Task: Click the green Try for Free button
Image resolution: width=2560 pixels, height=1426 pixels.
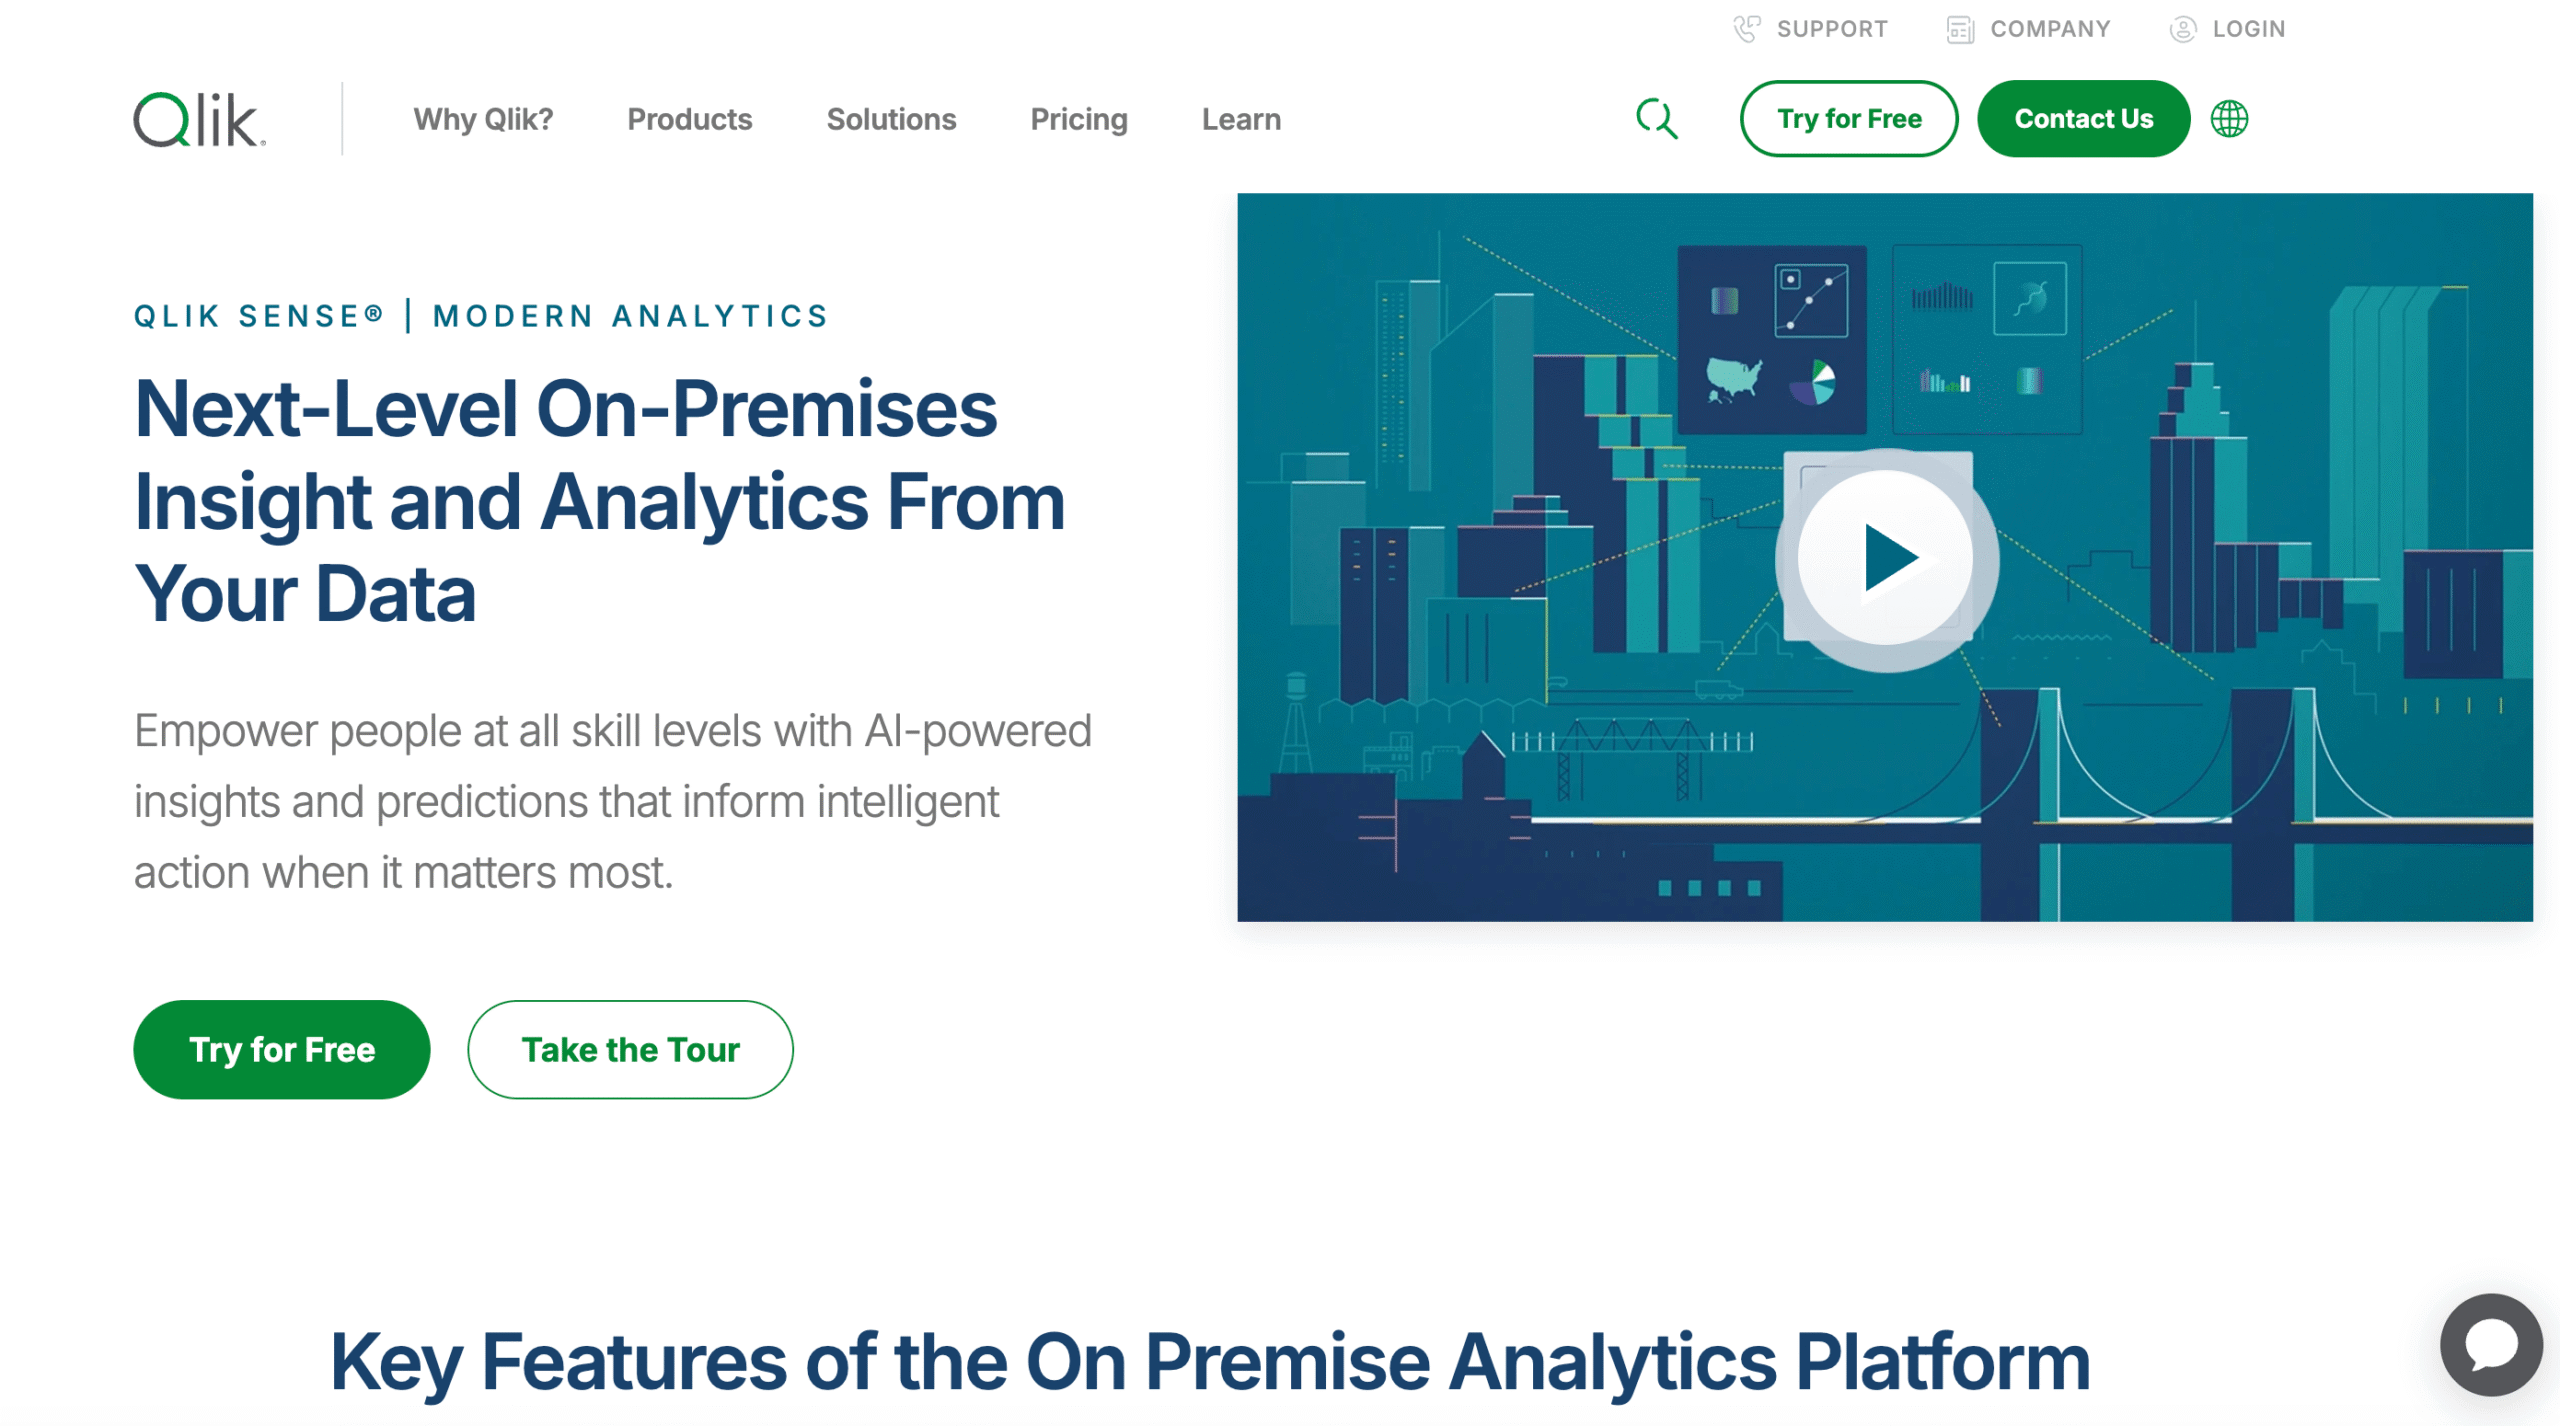Action: (281, 1049)
